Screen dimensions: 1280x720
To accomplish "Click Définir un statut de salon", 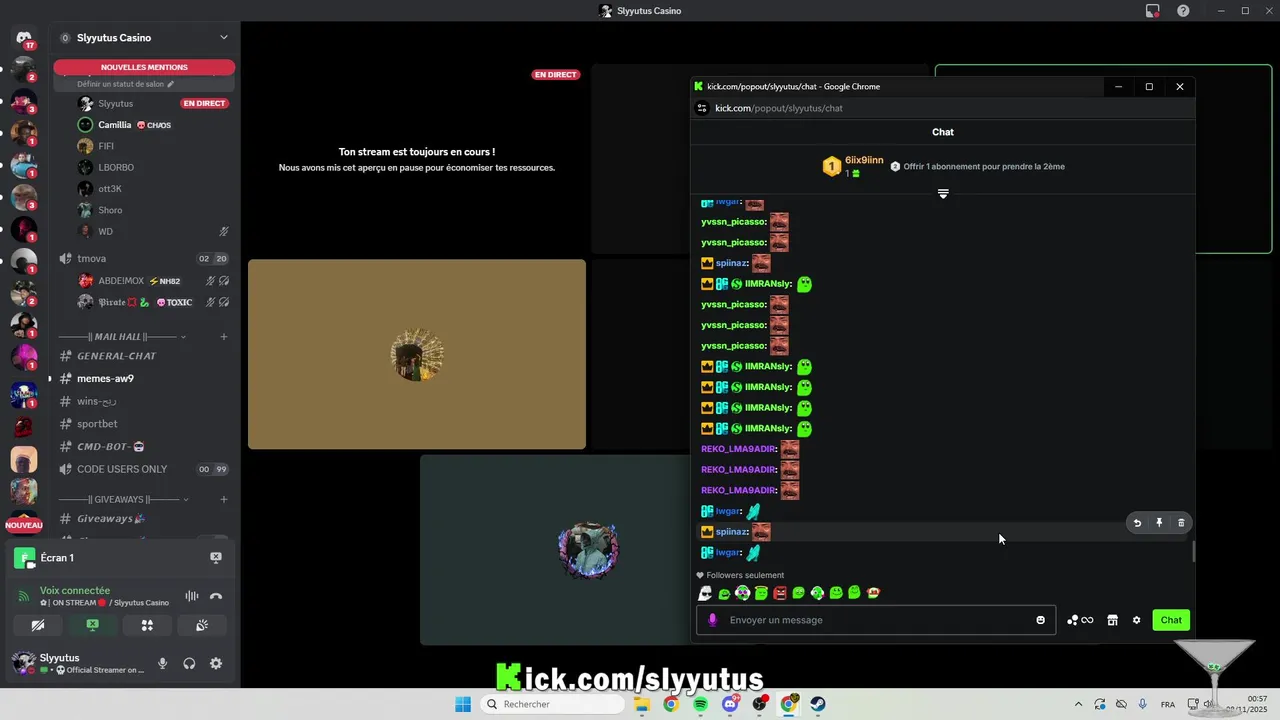I will 126,84.
